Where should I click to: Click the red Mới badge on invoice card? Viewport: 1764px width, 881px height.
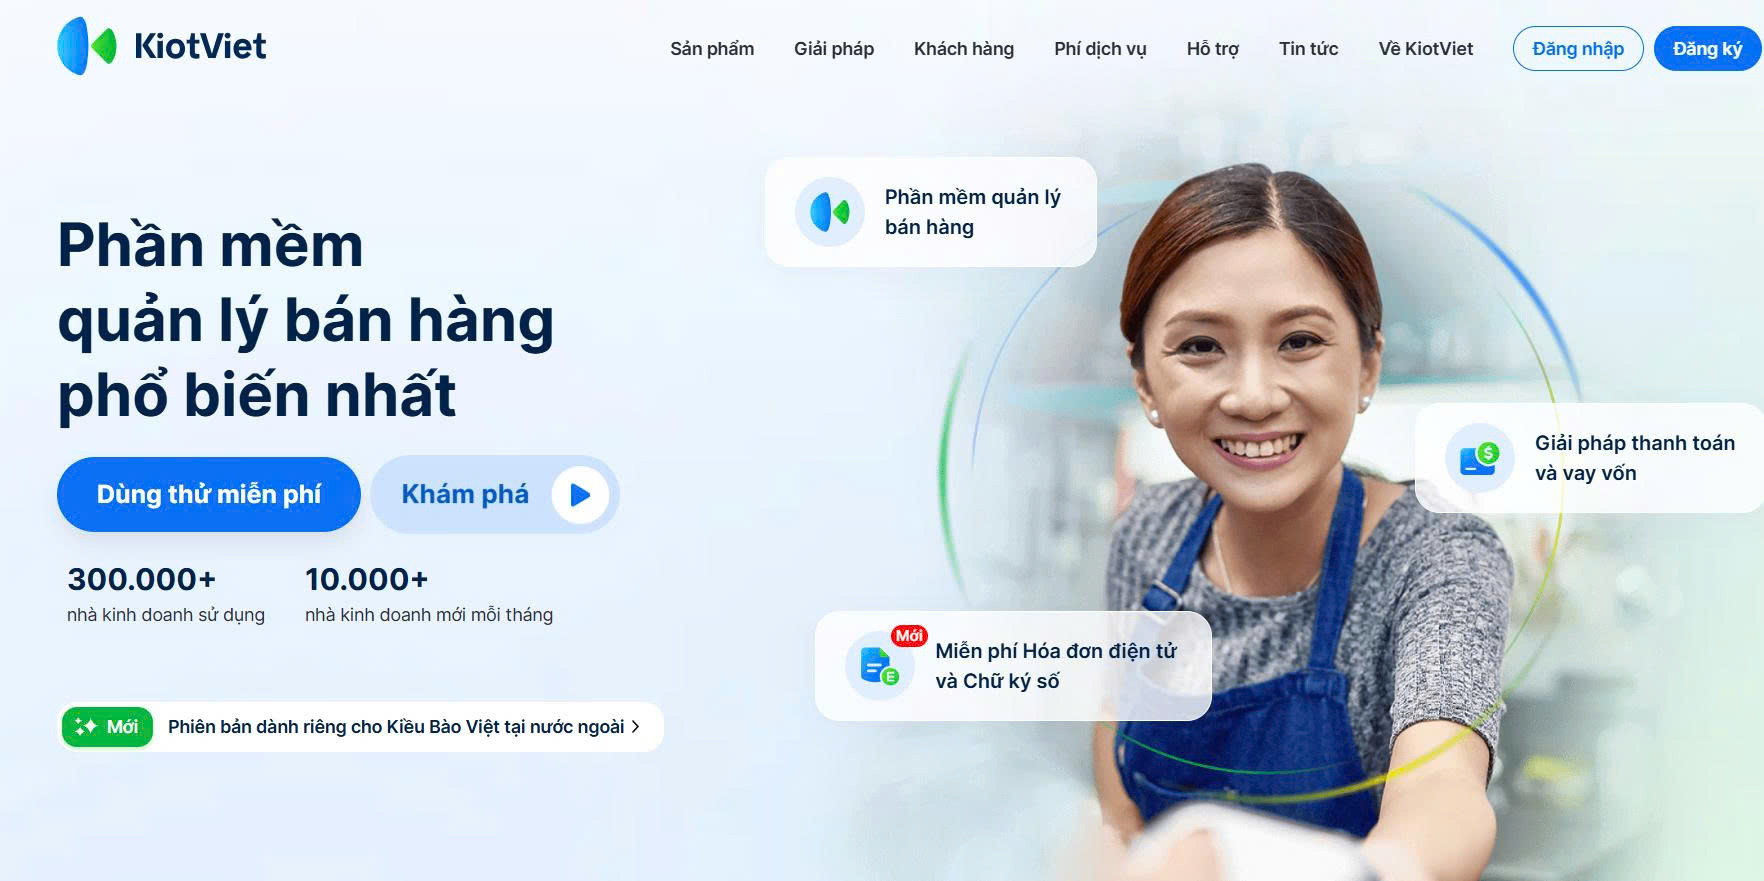point(909,636)
